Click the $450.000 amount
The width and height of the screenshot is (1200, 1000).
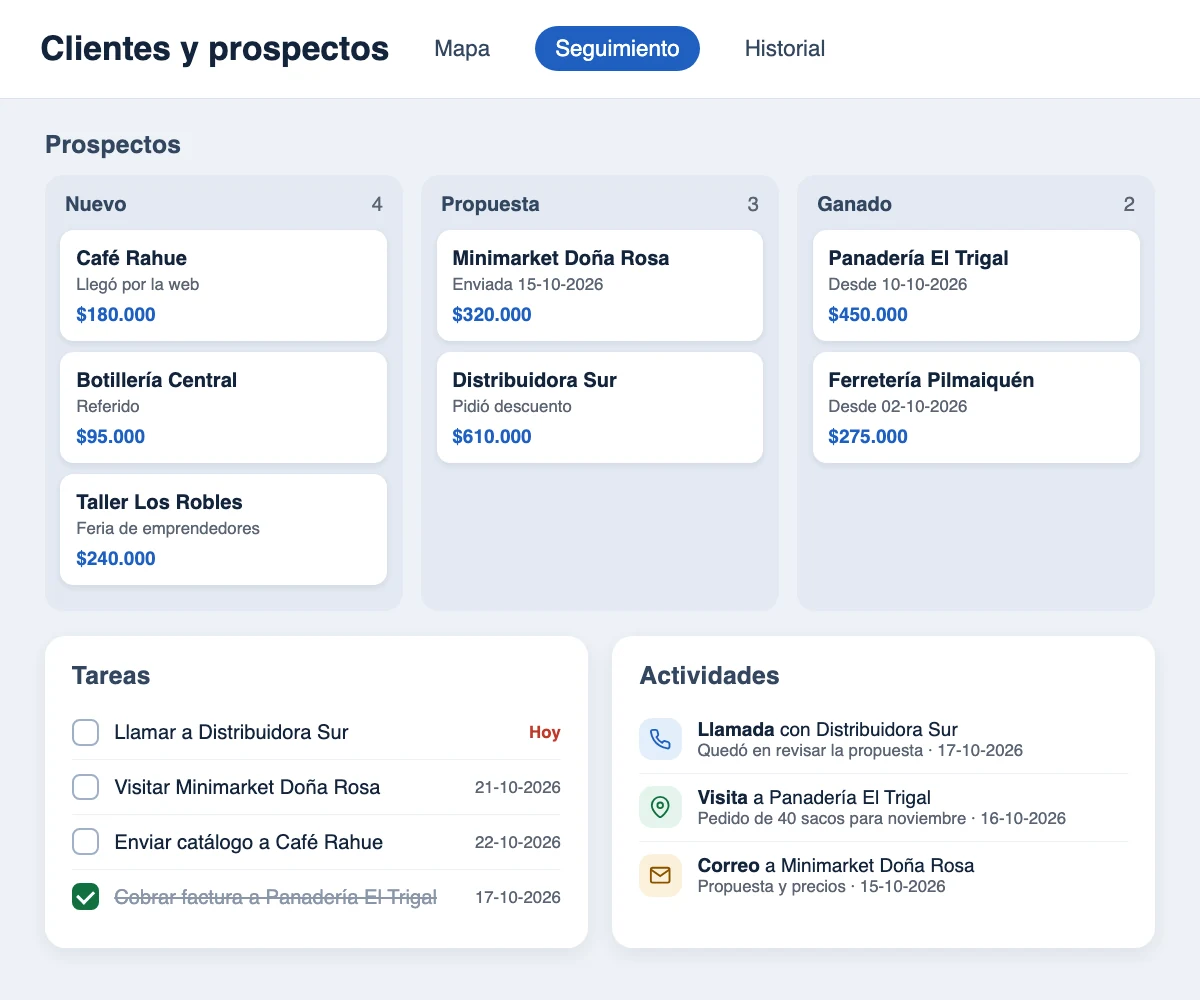(868, 314)
